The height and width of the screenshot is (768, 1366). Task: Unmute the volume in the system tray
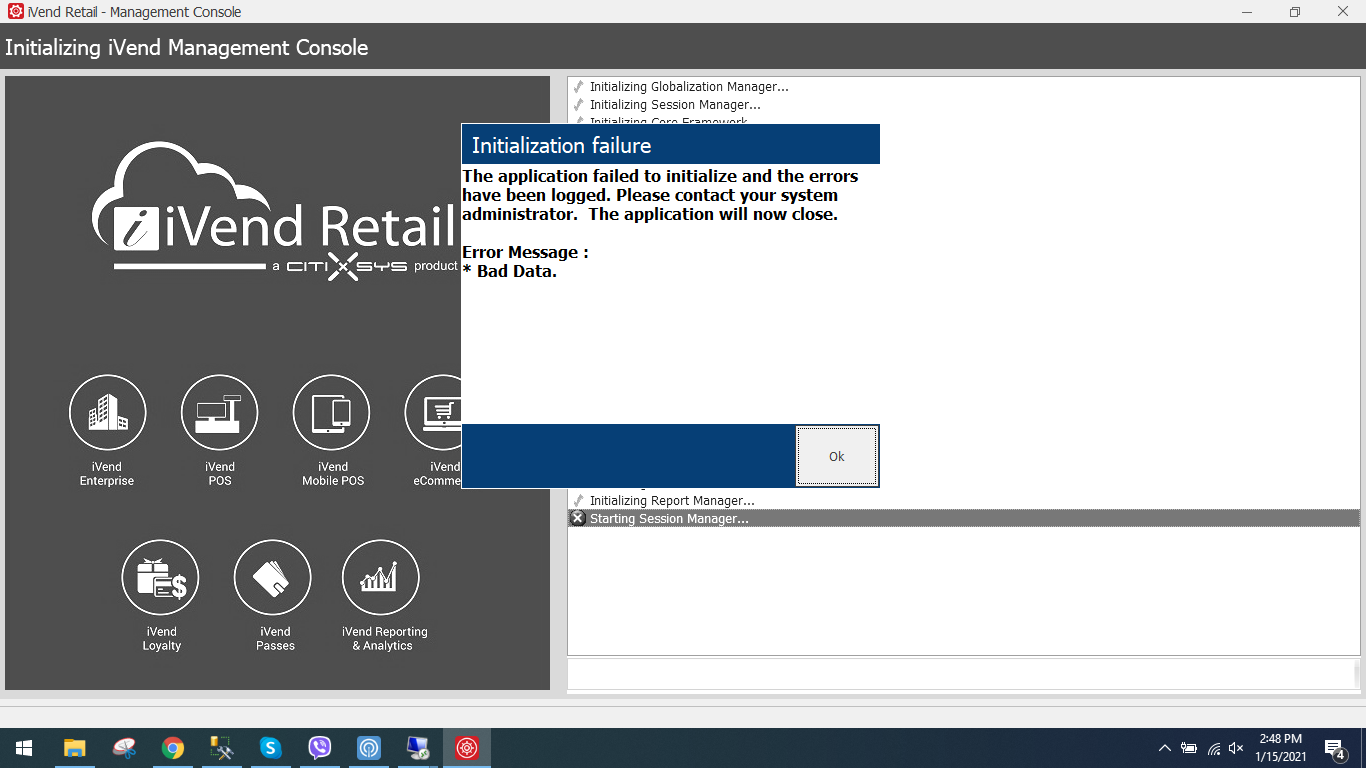tap(1236, 748)
